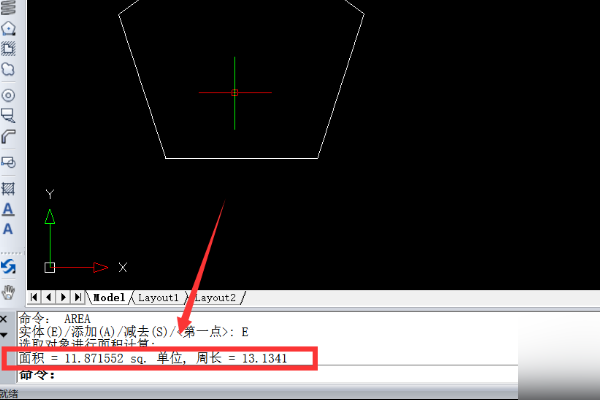Click the crosshair cursor pickbox center

(235, 93)
